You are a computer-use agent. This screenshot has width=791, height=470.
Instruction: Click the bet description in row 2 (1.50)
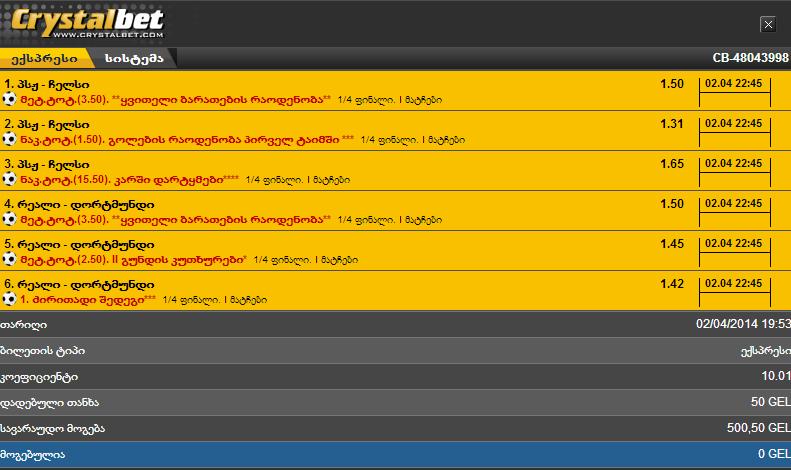[x=187, y=139]
